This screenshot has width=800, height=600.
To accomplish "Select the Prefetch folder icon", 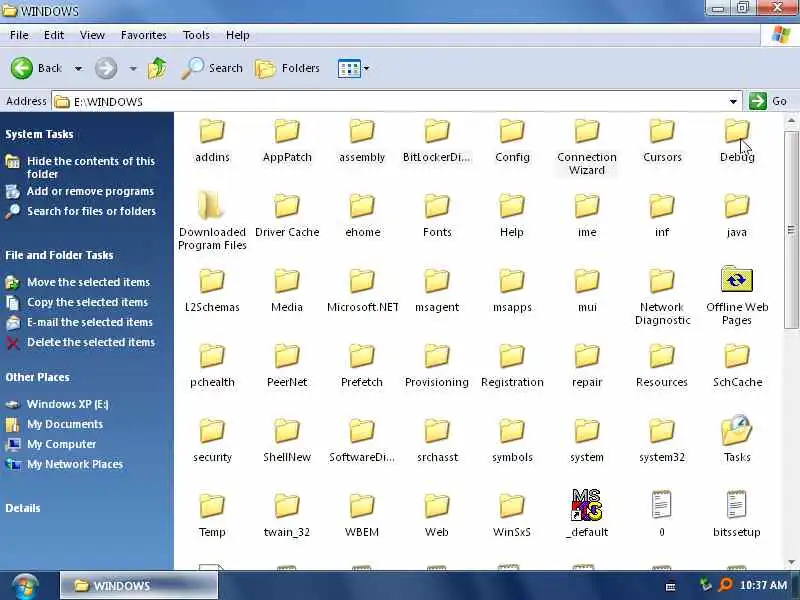I will tap(362, 356).
